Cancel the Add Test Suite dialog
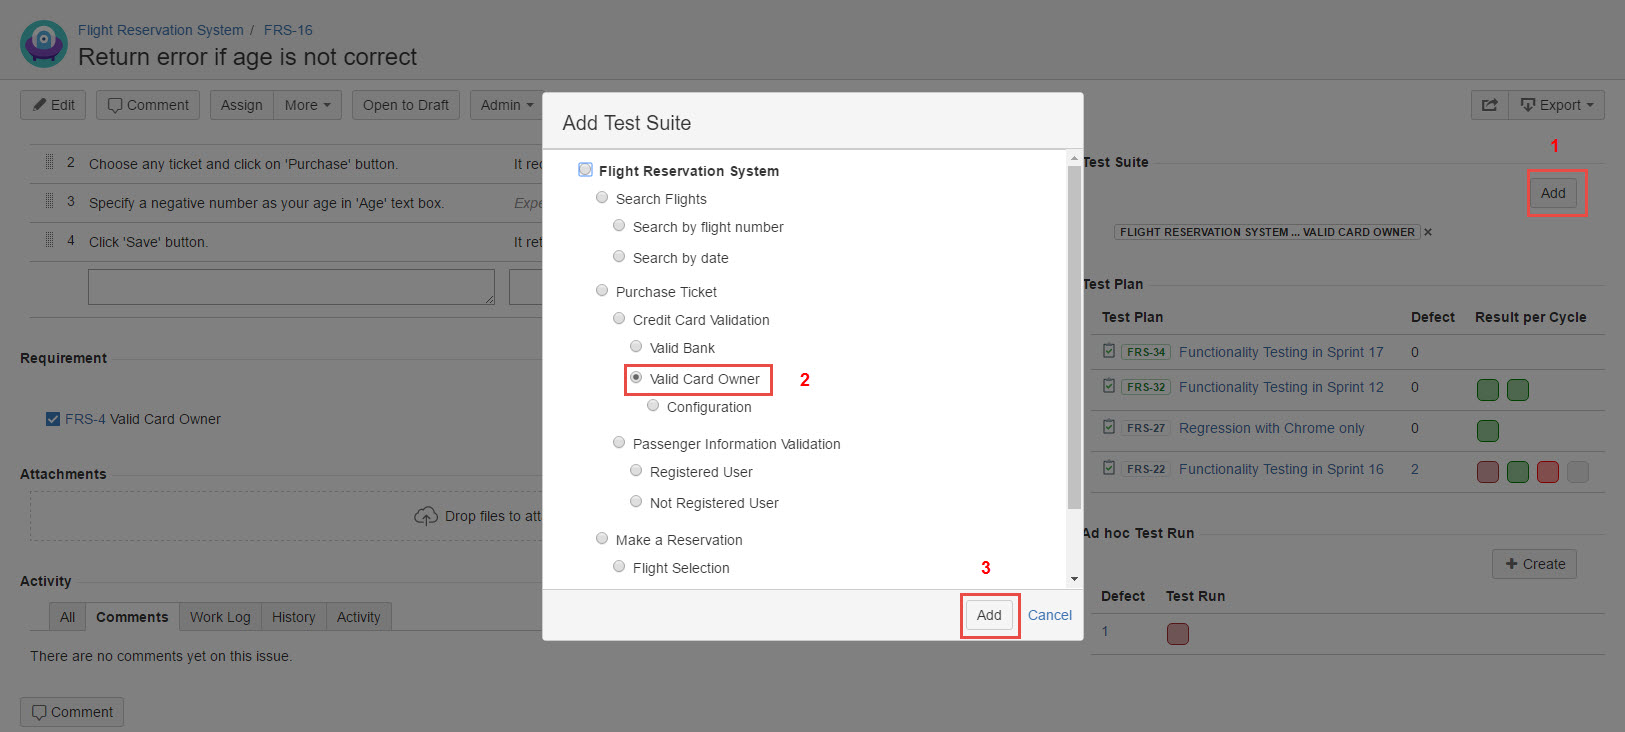This screenshot has width=1625, height=732. (x=1049, y=615)
